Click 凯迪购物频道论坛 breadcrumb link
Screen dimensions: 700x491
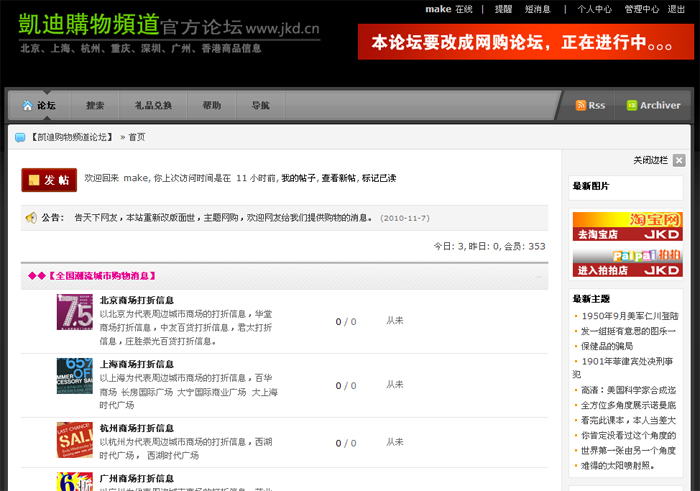tap(71, 137)
